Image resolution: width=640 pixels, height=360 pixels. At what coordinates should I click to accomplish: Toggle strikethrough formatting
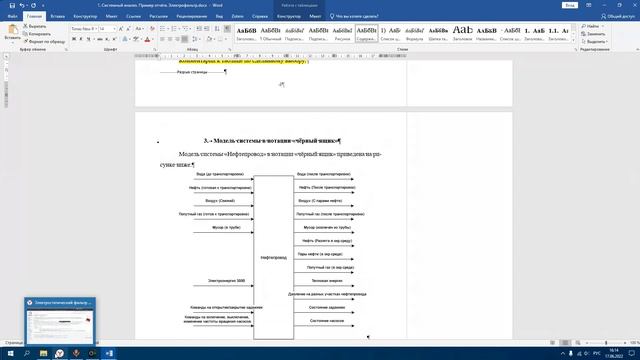point(100,39)
